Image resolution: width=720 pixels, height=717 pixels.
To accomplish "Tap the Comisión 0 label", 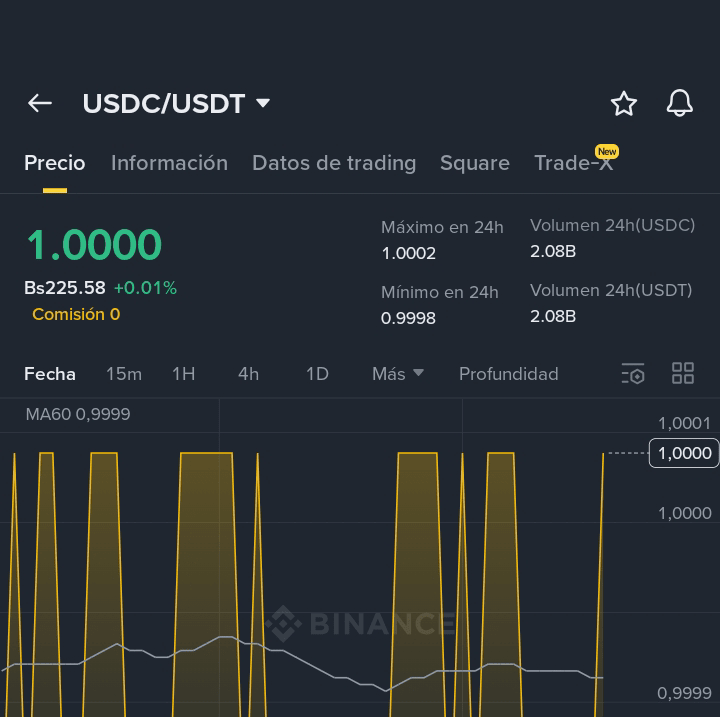I will point(76,314).
